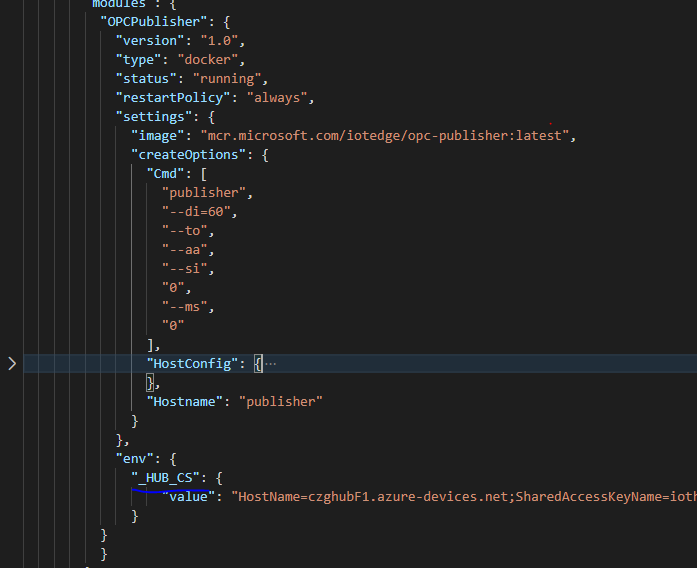Click the "_HUB_CS" key
This screenshot has width=697, height=568.
[x=165, y=478]
